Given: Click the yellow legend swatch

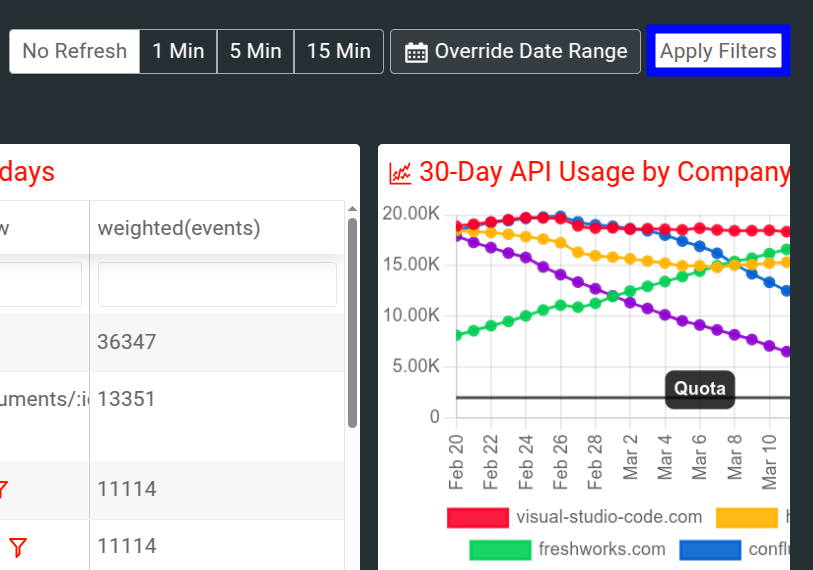Looking at the screenshot, I should click(x=747, y=517).
